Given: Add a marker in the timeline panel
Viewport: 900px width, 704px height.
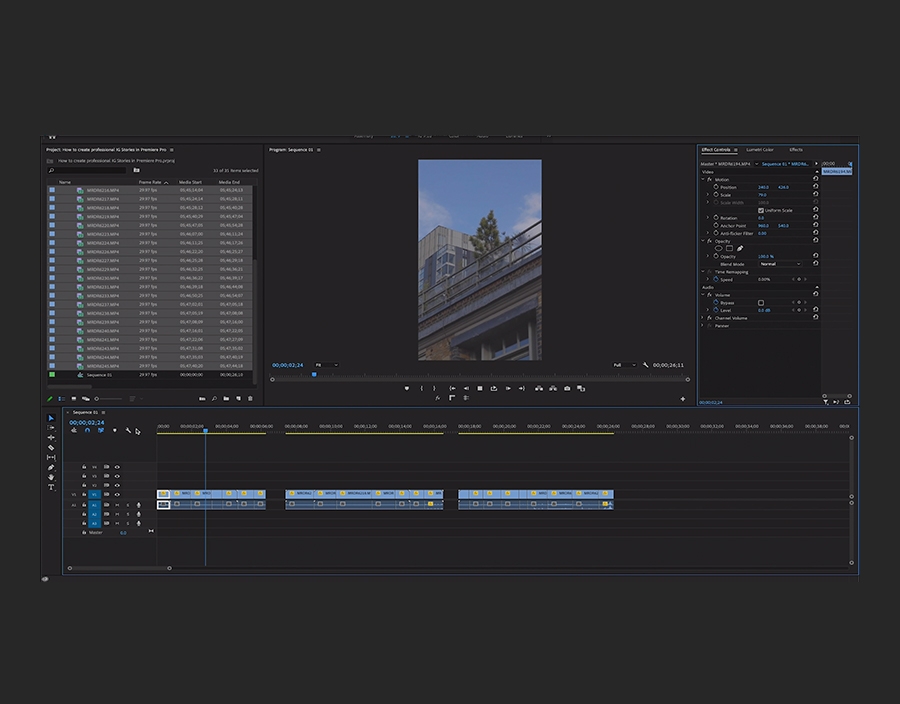Looking at the screenshot, I should [114, 430].
